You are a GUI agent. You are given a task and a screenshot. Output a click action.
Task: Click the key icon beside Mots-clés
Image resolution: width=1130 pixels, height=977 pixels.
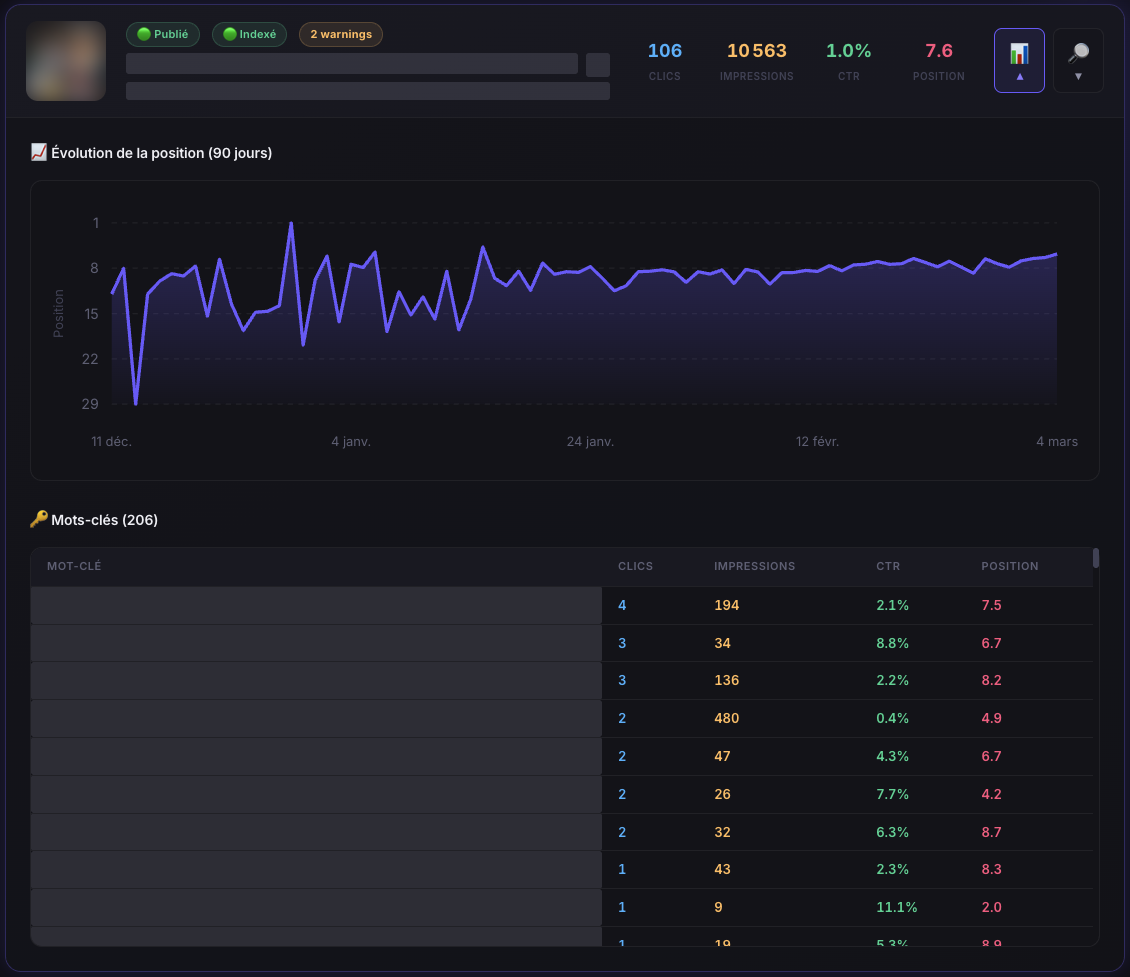[x=39, y=519]
